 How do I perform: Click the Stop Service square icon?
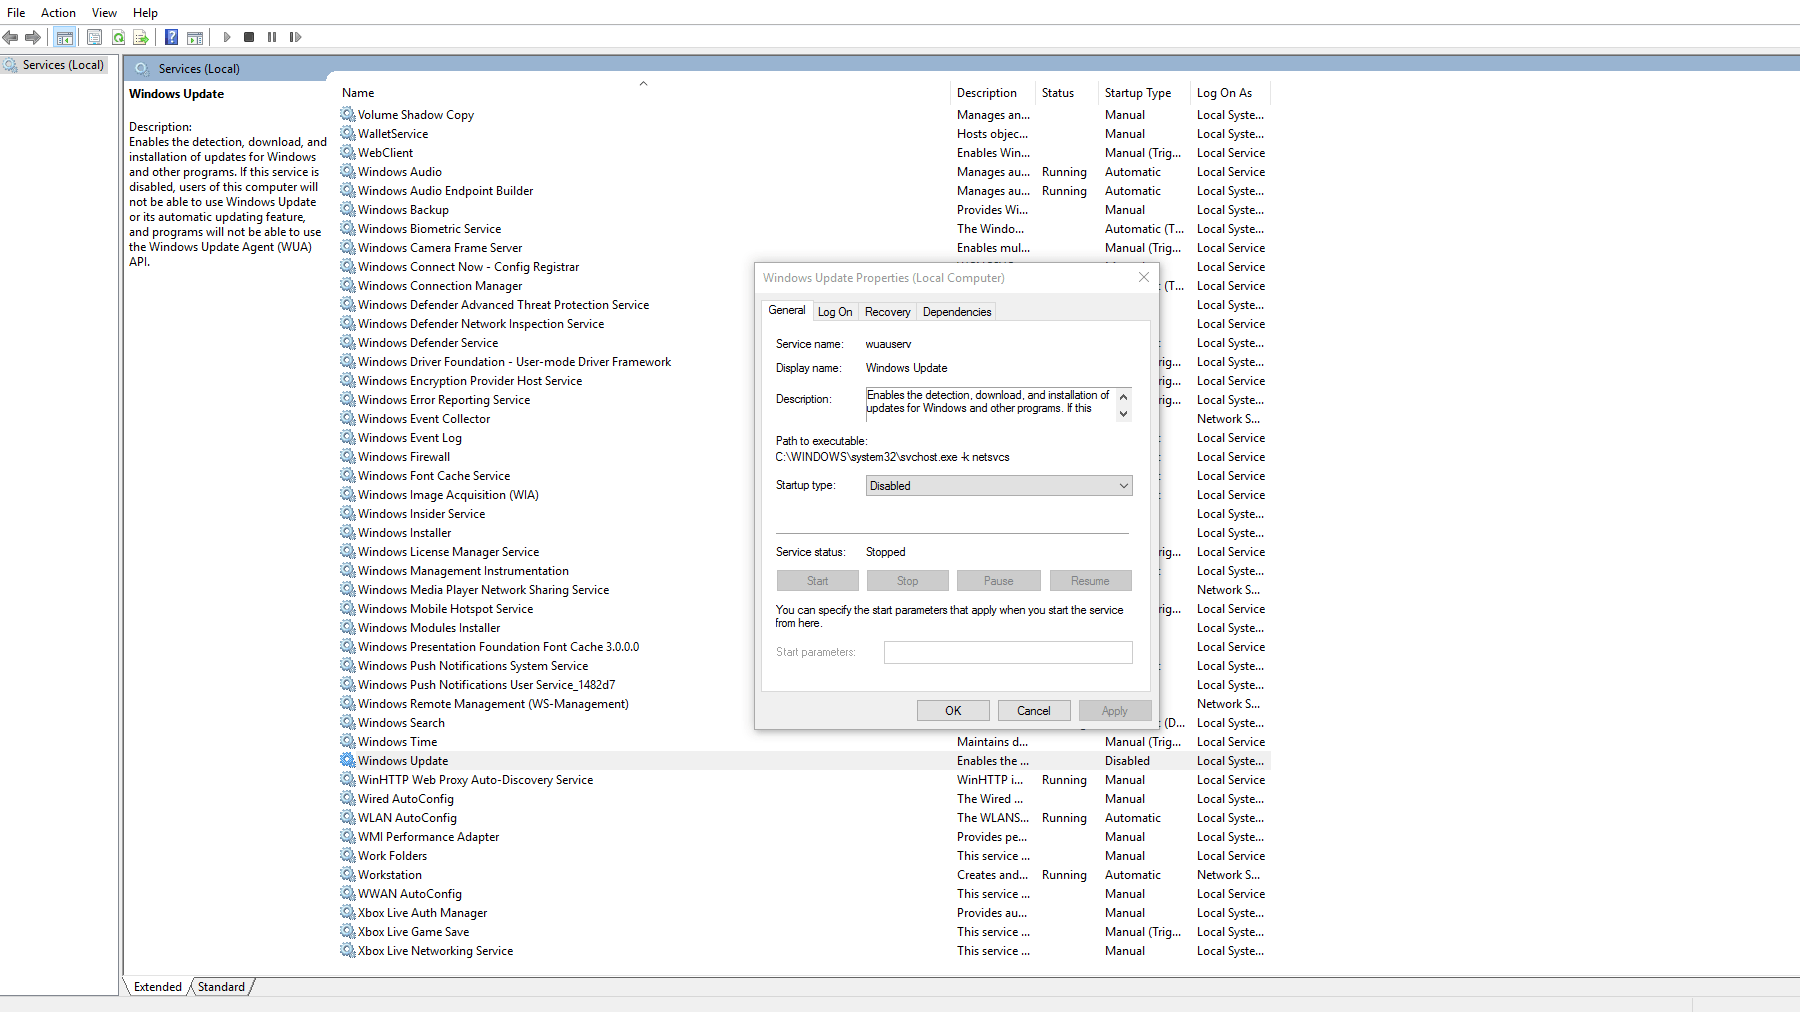coord(249,37)
